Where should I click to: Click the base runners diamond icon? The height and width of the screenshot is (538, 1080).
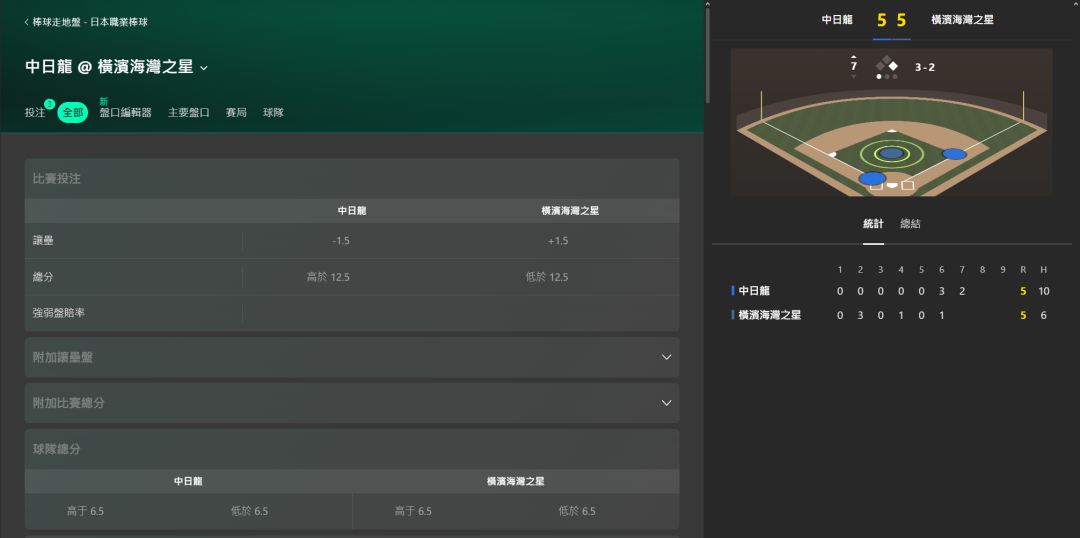click(x=886, y=65)
